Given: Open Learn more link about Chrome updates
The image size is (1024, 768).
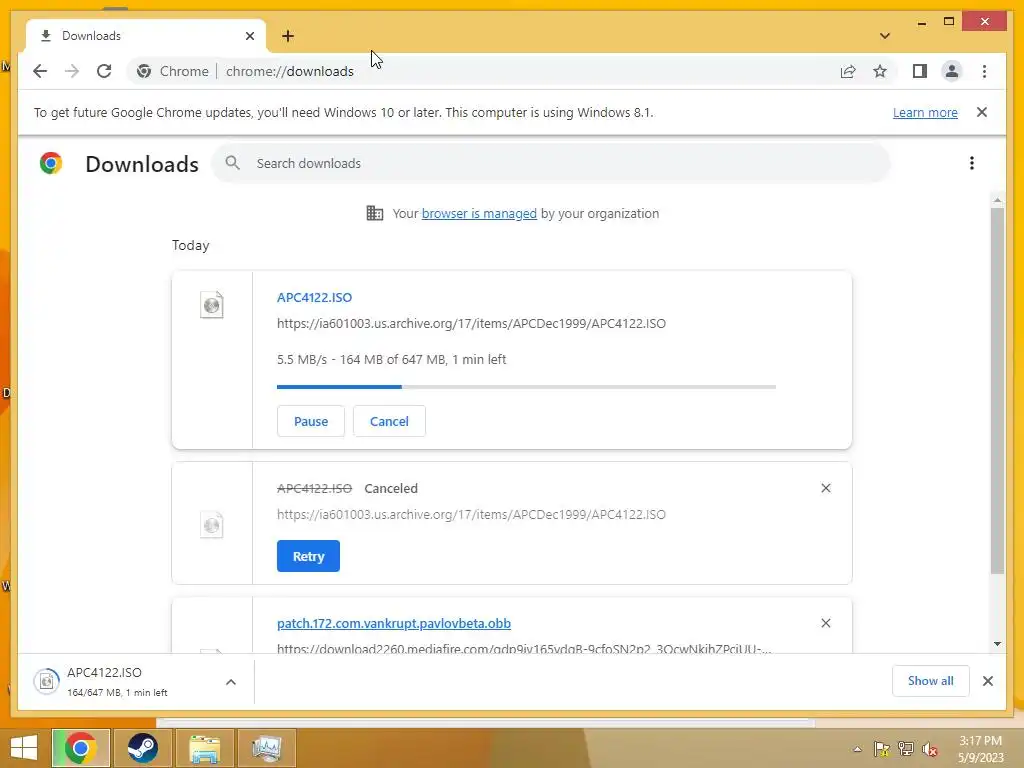Looking at the screenshot, I should pos(925,112).
